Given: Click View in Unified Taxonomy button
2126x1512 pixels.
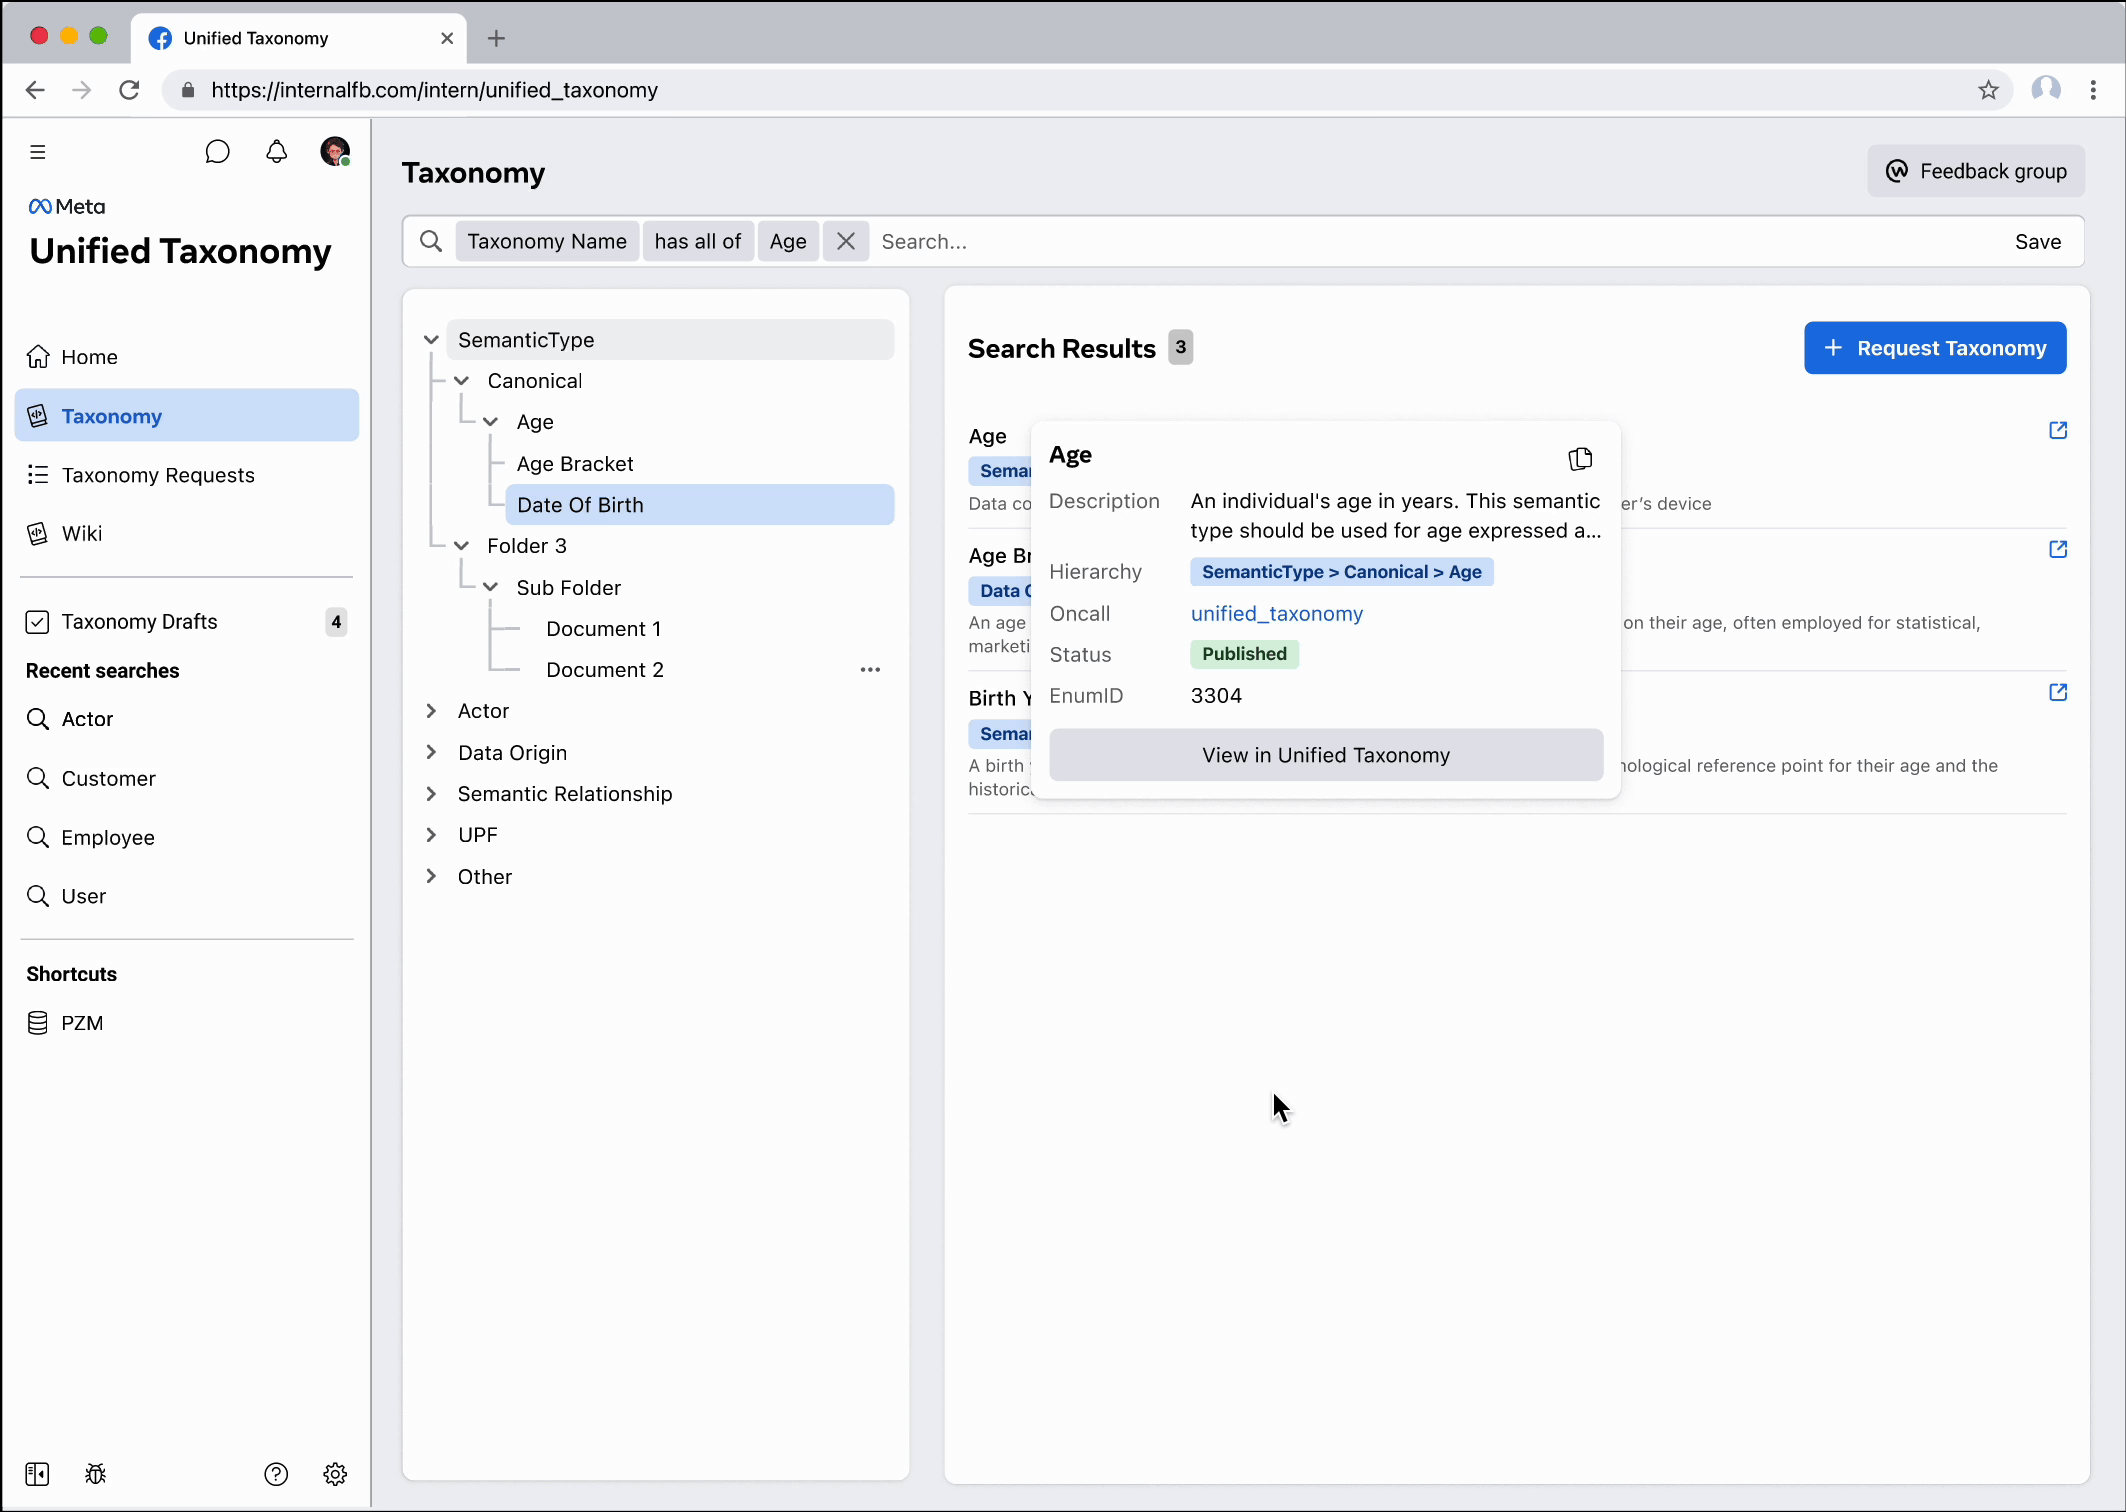Looking at the screenshot, I should pos(1326,755).
